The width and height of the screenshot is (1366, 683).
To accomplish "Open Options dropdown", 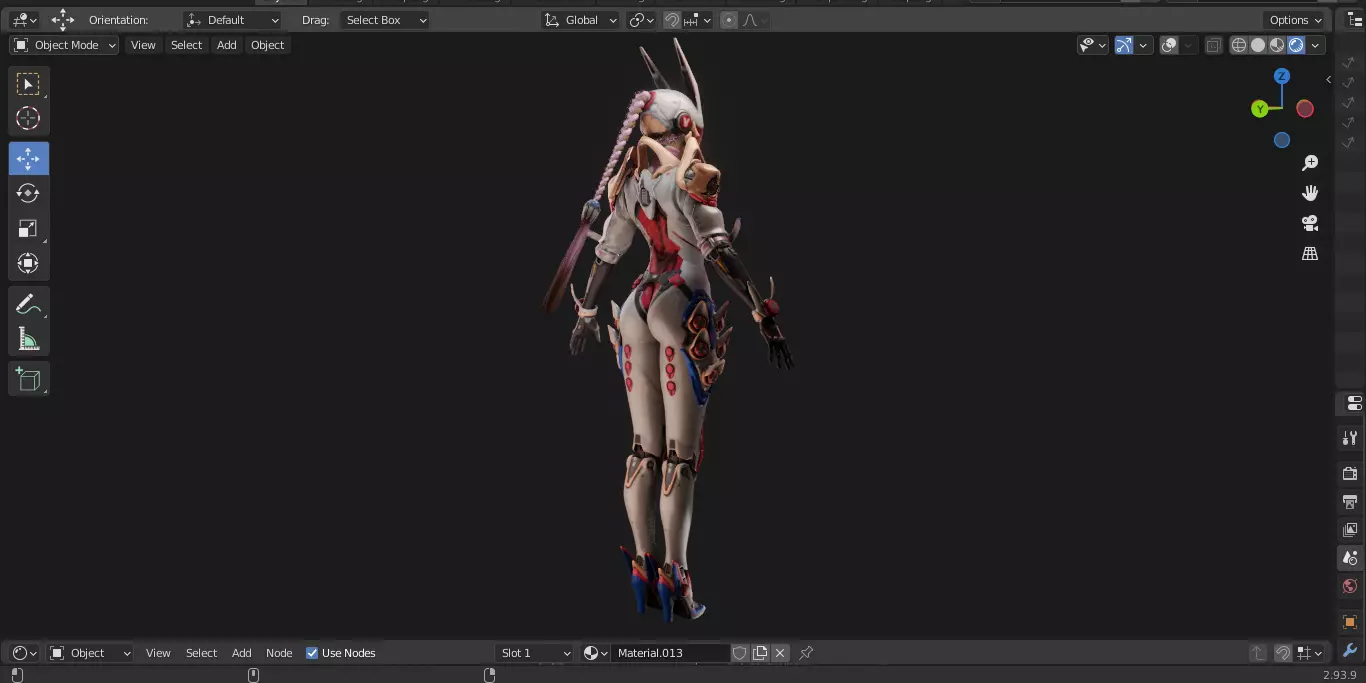I will 1295,20.
